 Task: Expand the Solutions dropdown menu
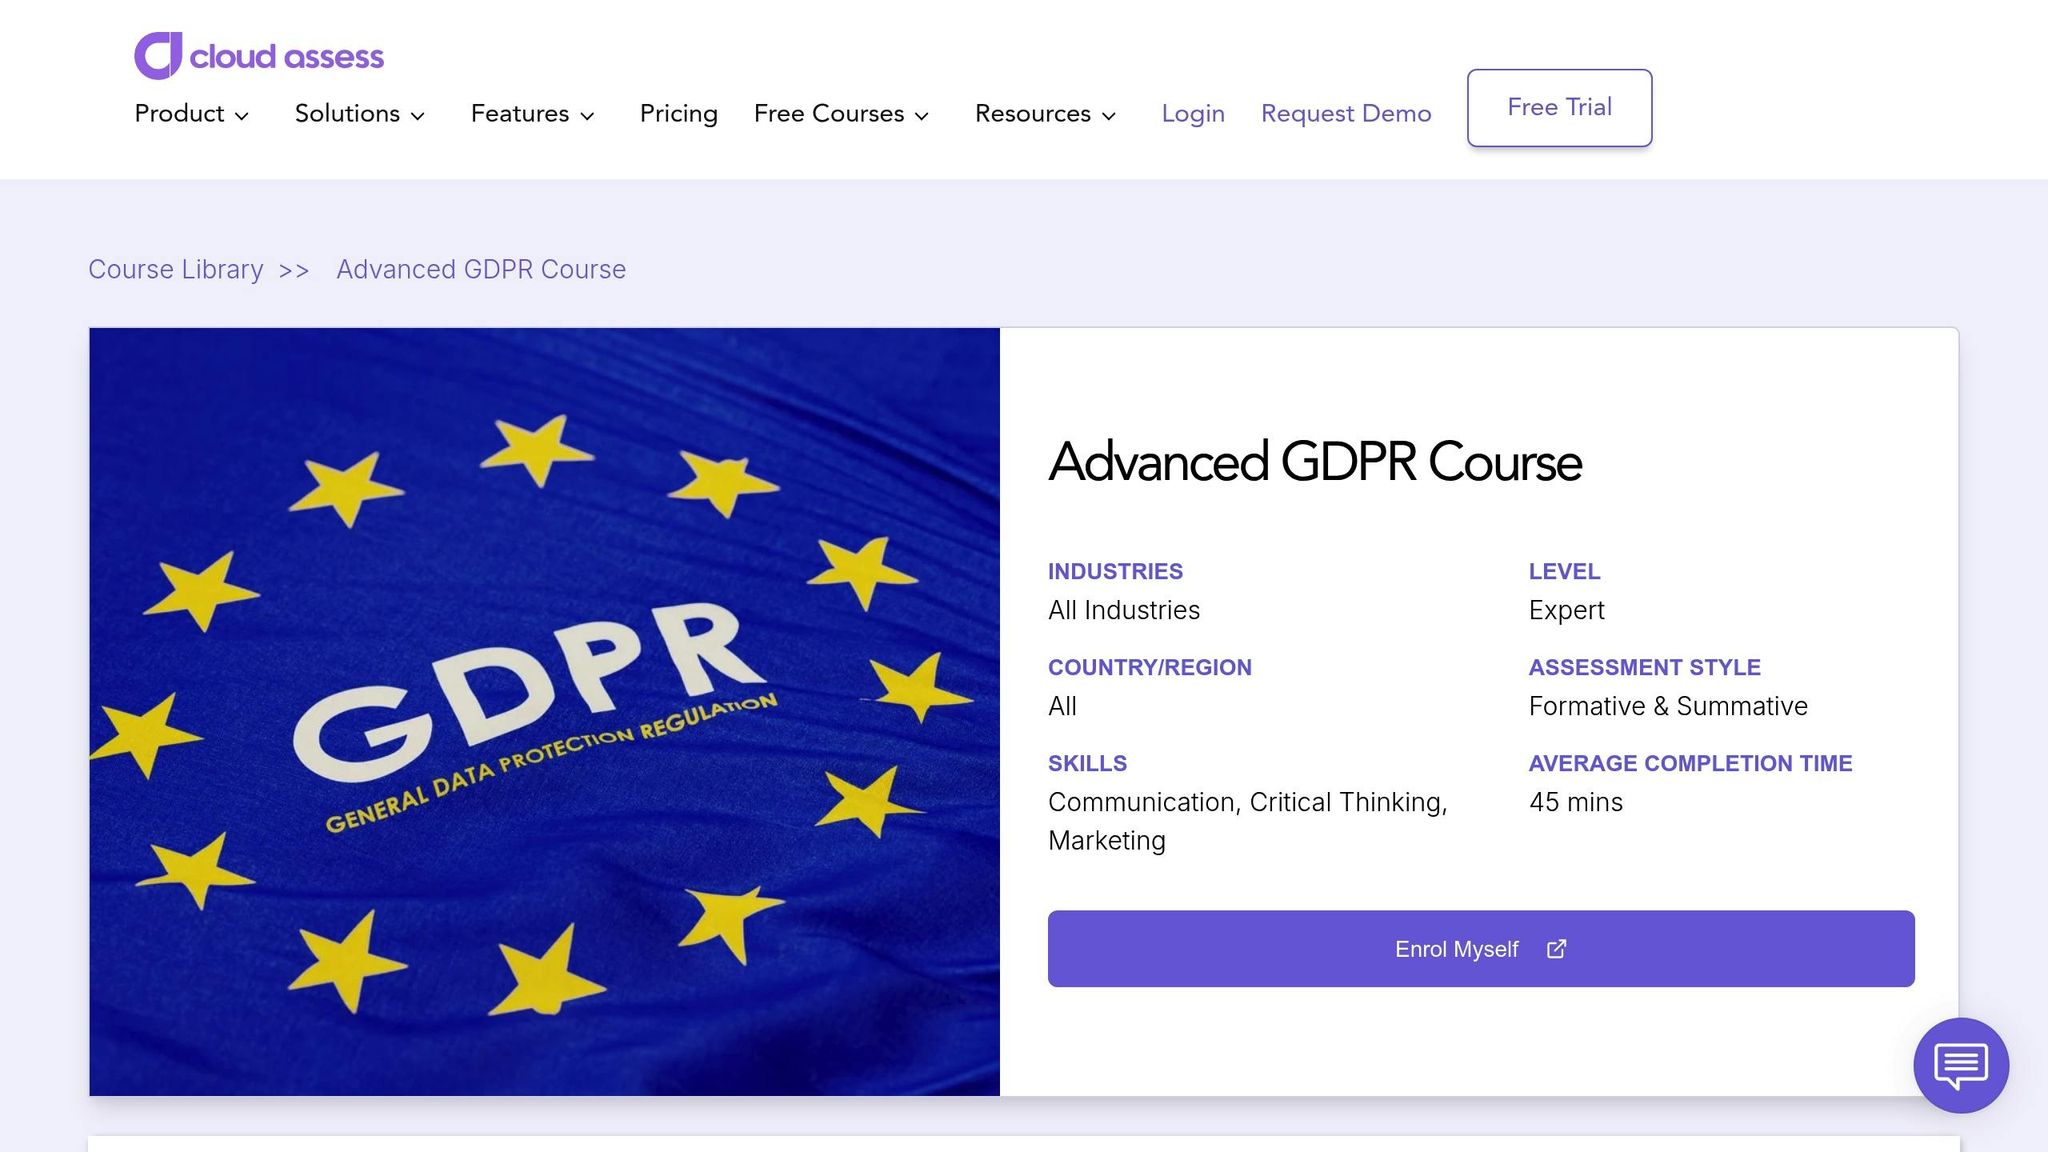(359, 114)
